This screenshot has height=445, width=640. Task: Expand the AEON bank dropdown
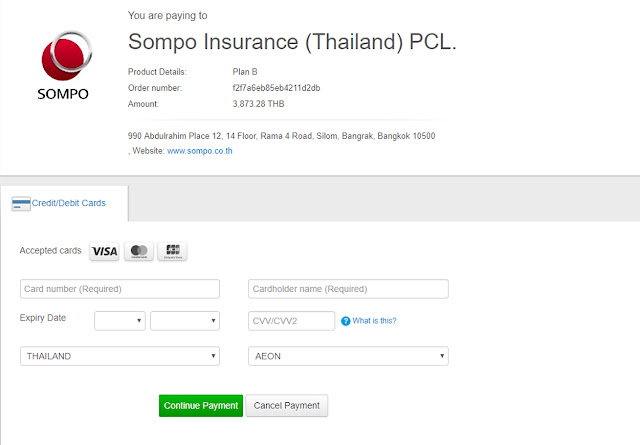pos(348,356)
